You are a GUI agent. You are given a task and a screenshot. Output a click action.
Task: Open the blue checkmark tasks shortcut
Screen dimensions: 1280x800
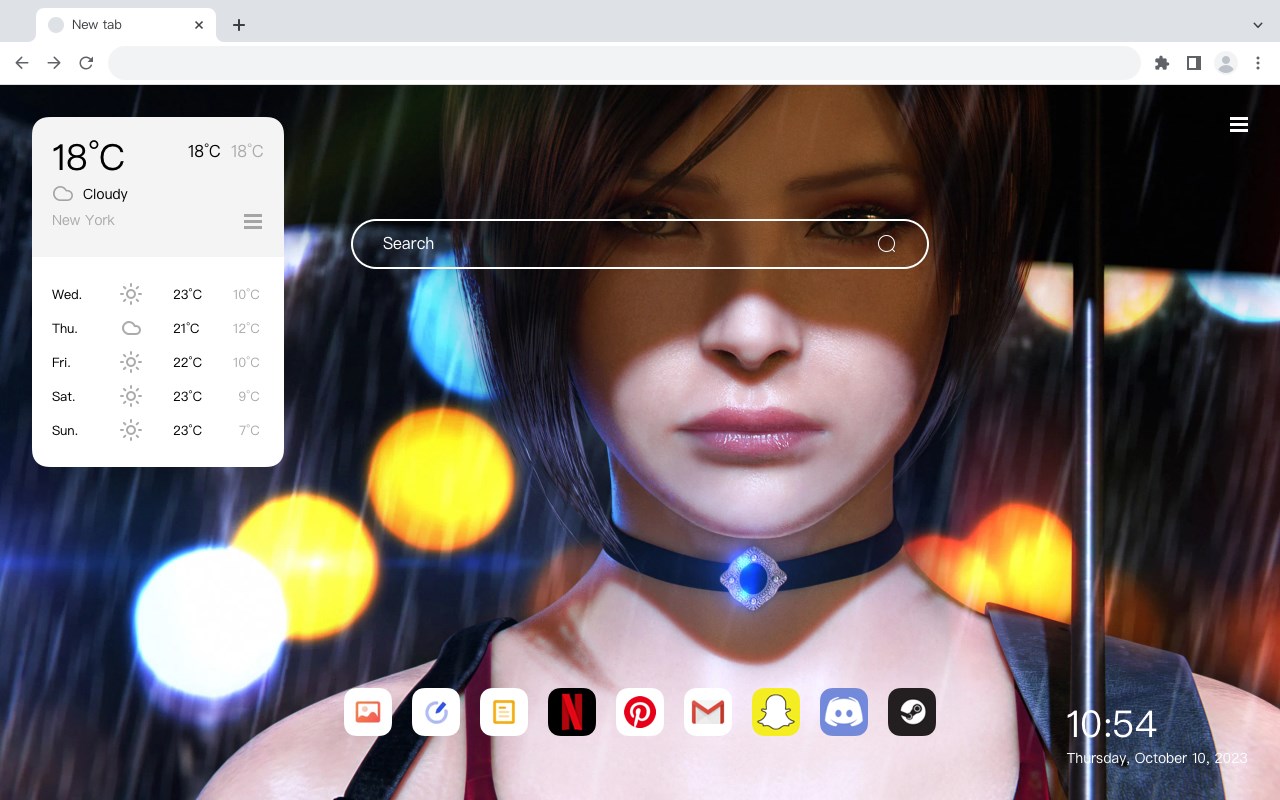click(436, 712)
